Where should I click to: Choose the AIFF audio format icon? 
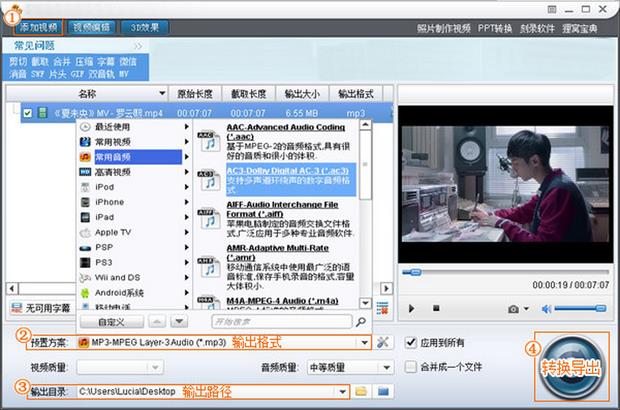208,218
